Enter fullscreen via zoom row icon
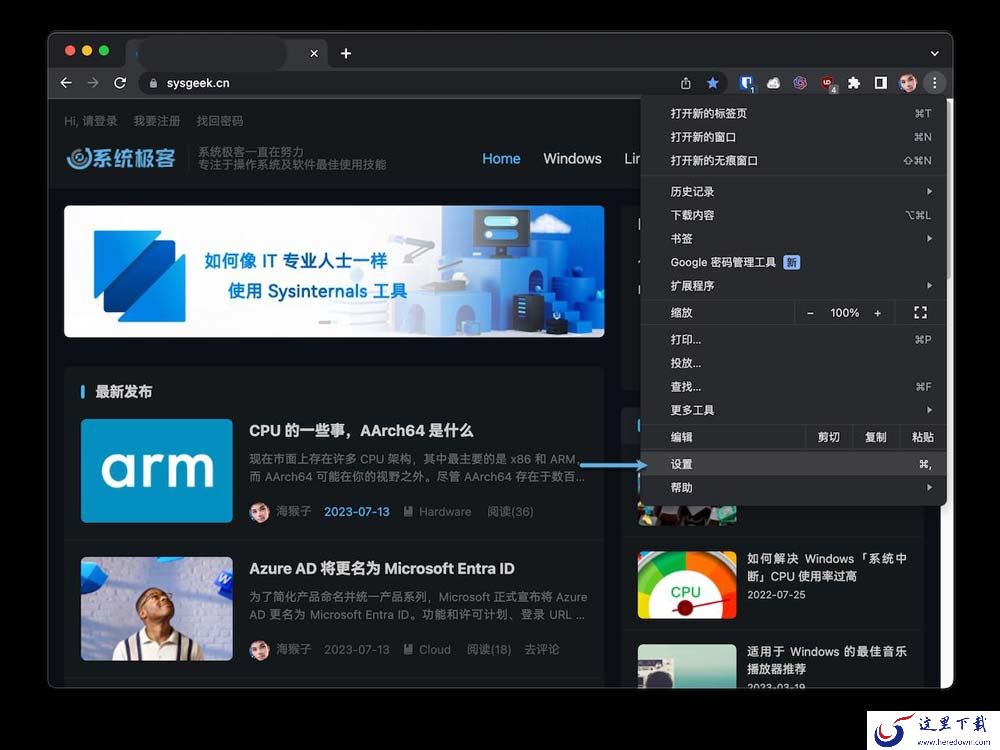The image size is (1000, 750). (920, 312)
